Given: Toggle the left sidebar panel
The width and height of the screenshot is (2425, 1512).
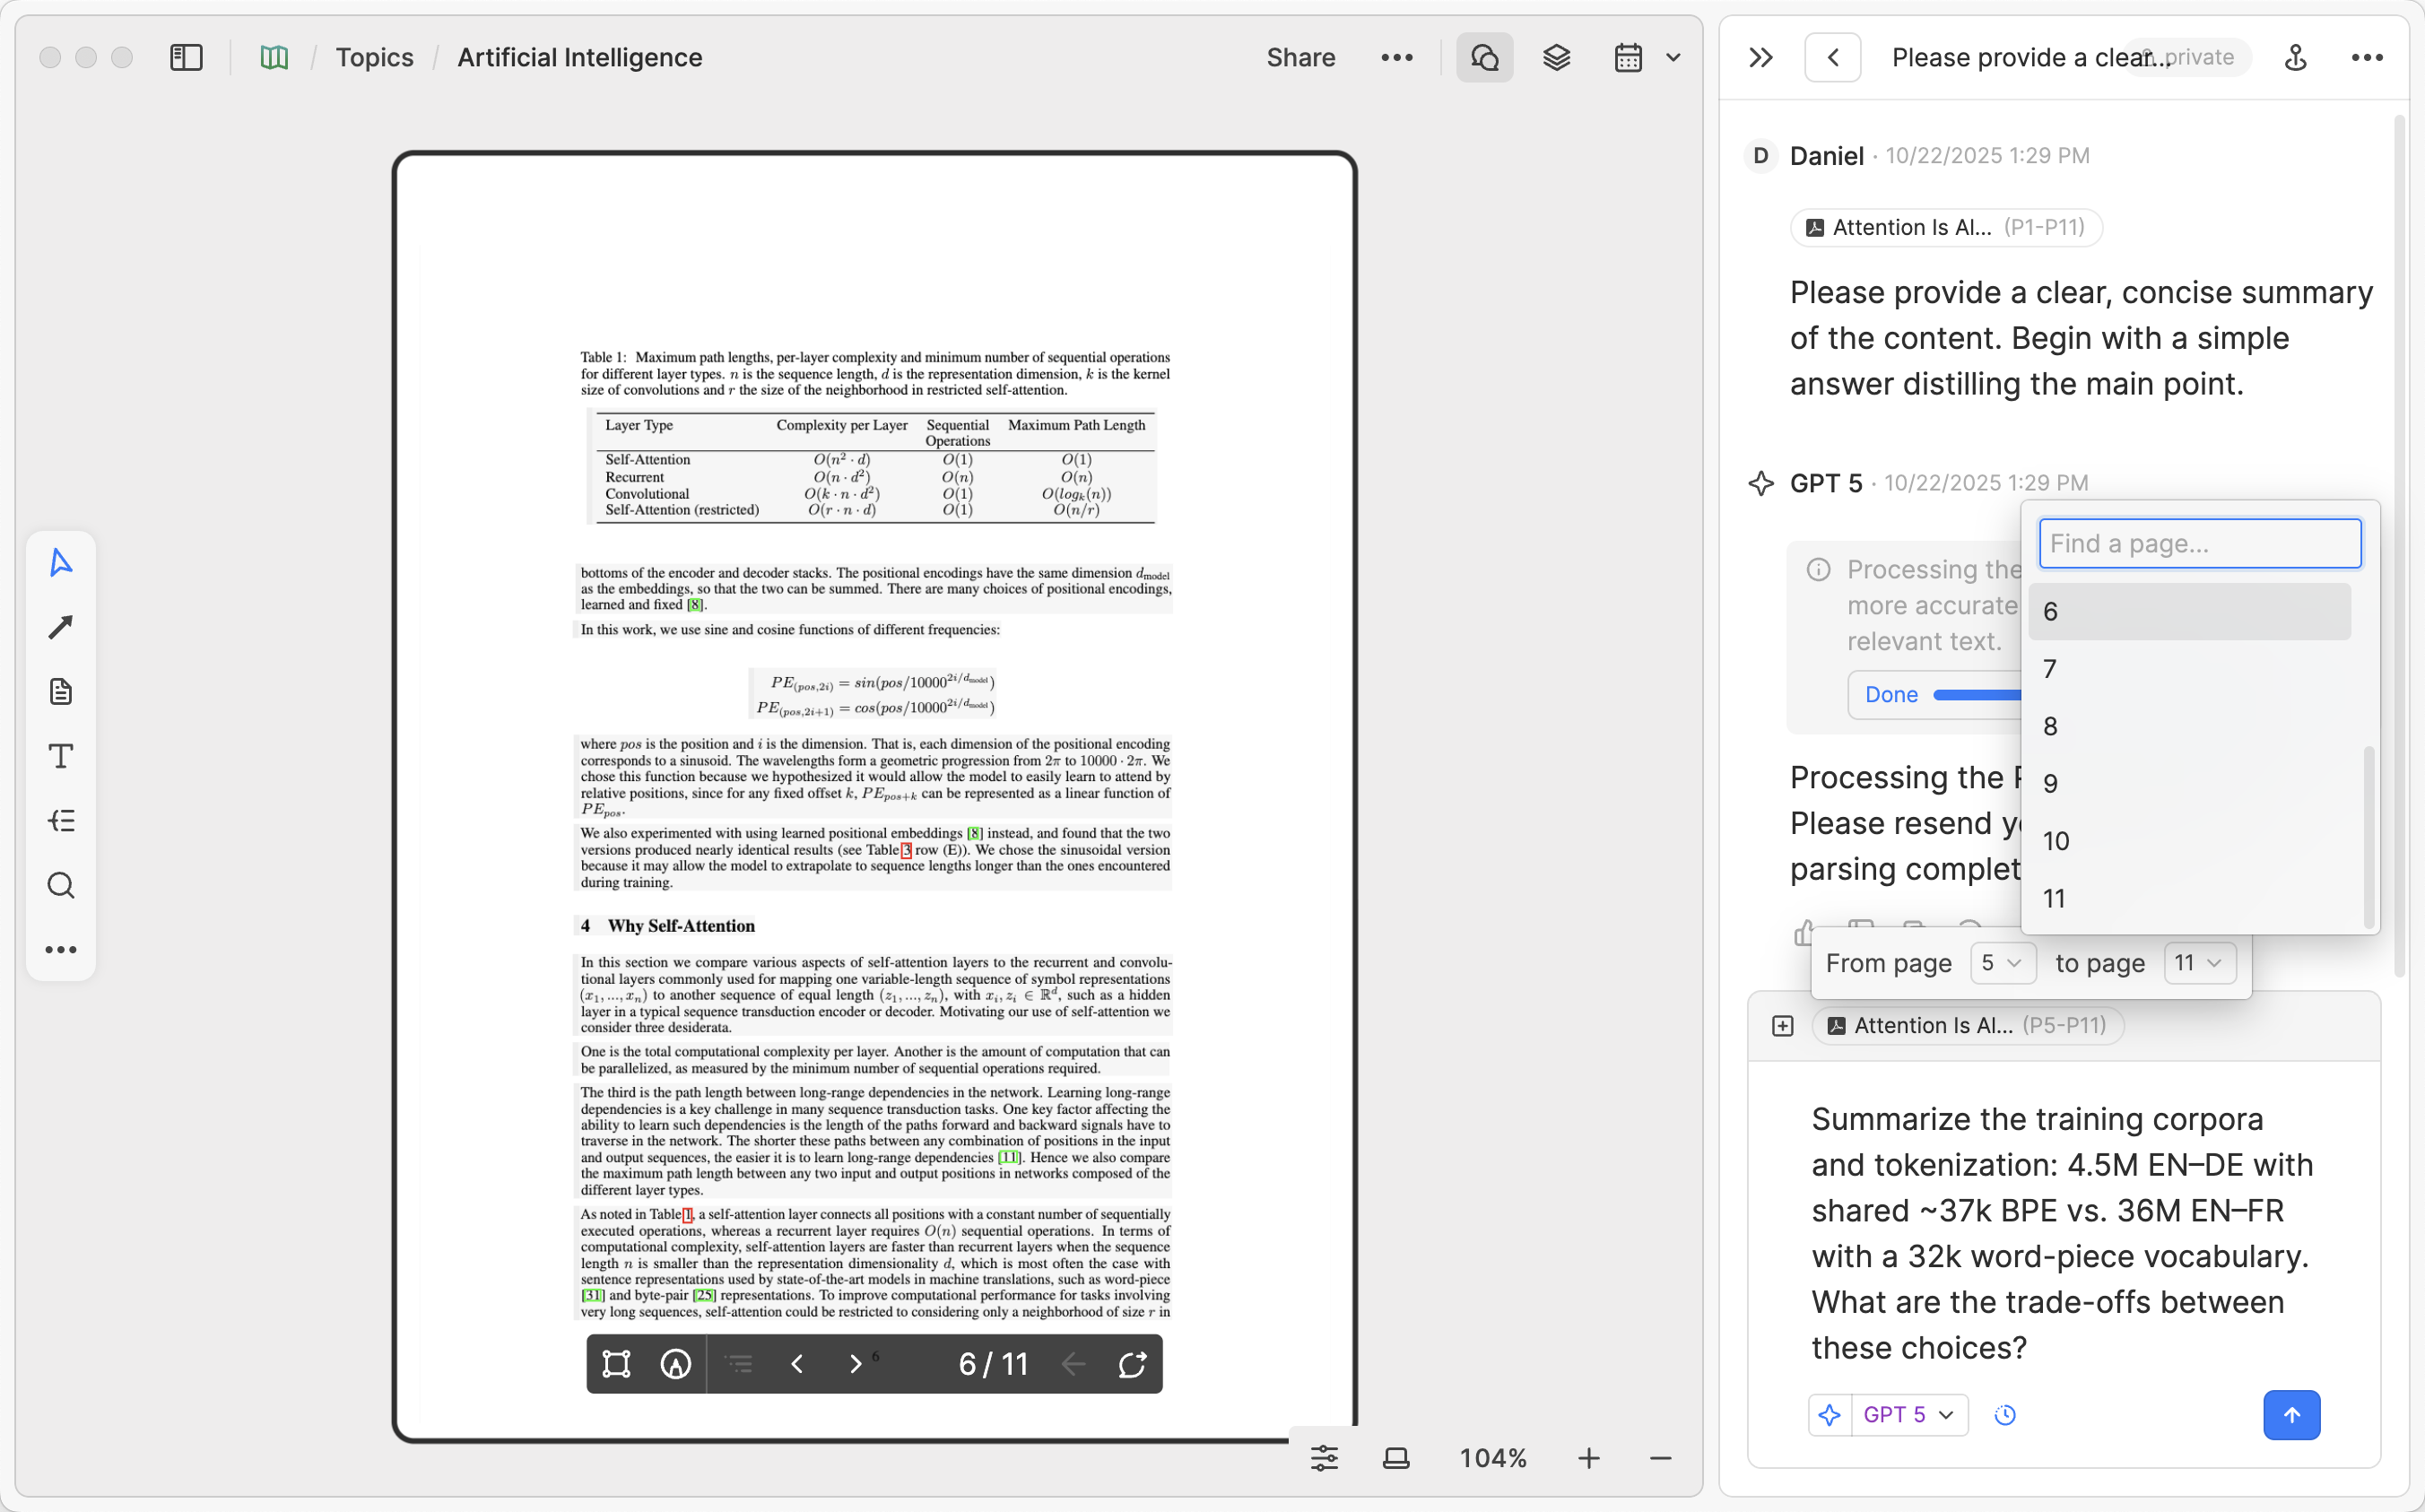Looking at the screenshot, I should (186, 57).
